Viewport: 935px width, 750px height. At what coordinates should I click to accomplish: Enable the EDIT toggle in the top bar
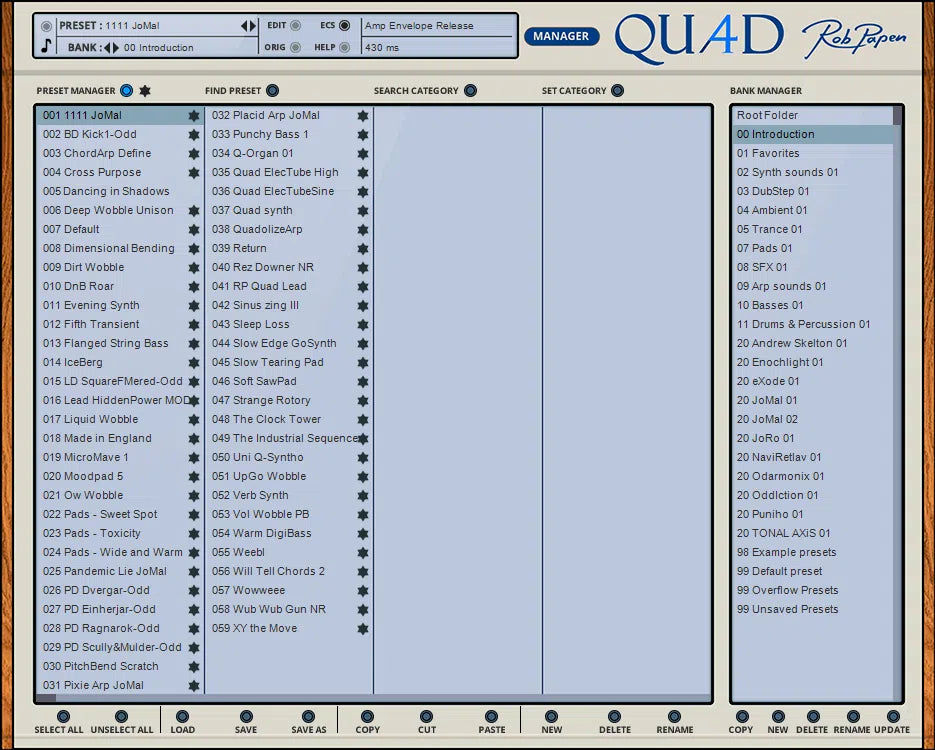pos(297,26)
